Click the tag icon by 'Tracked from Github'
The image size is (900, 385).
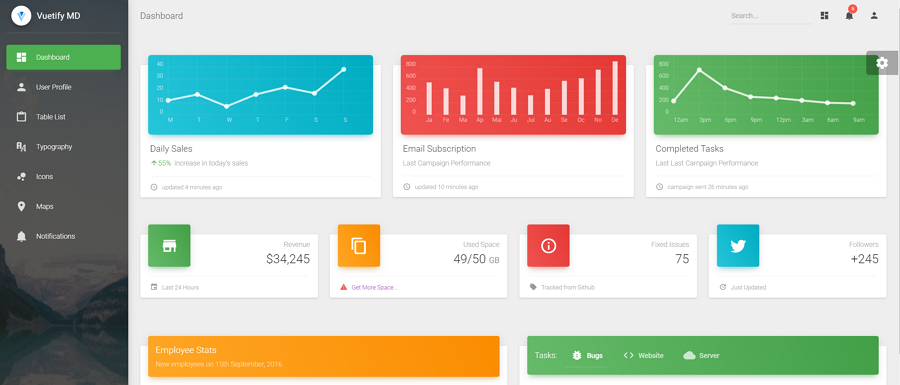[x=533, y=287]
